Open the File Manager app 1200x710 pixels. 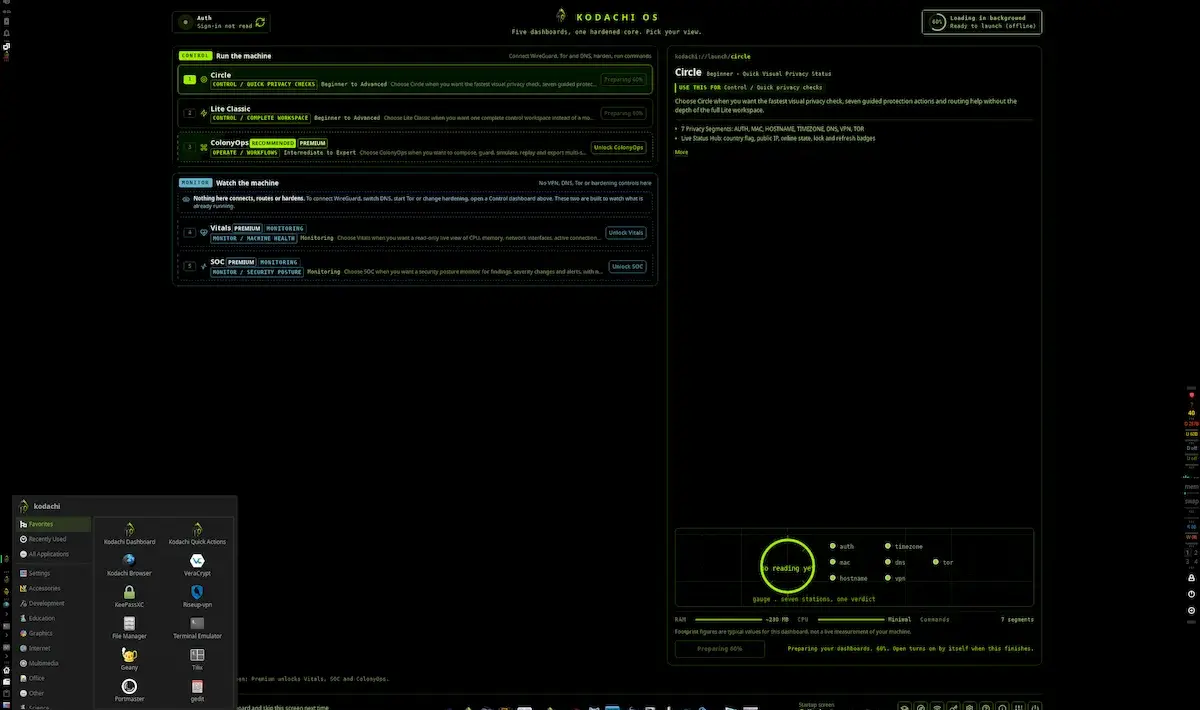point(129,628)
